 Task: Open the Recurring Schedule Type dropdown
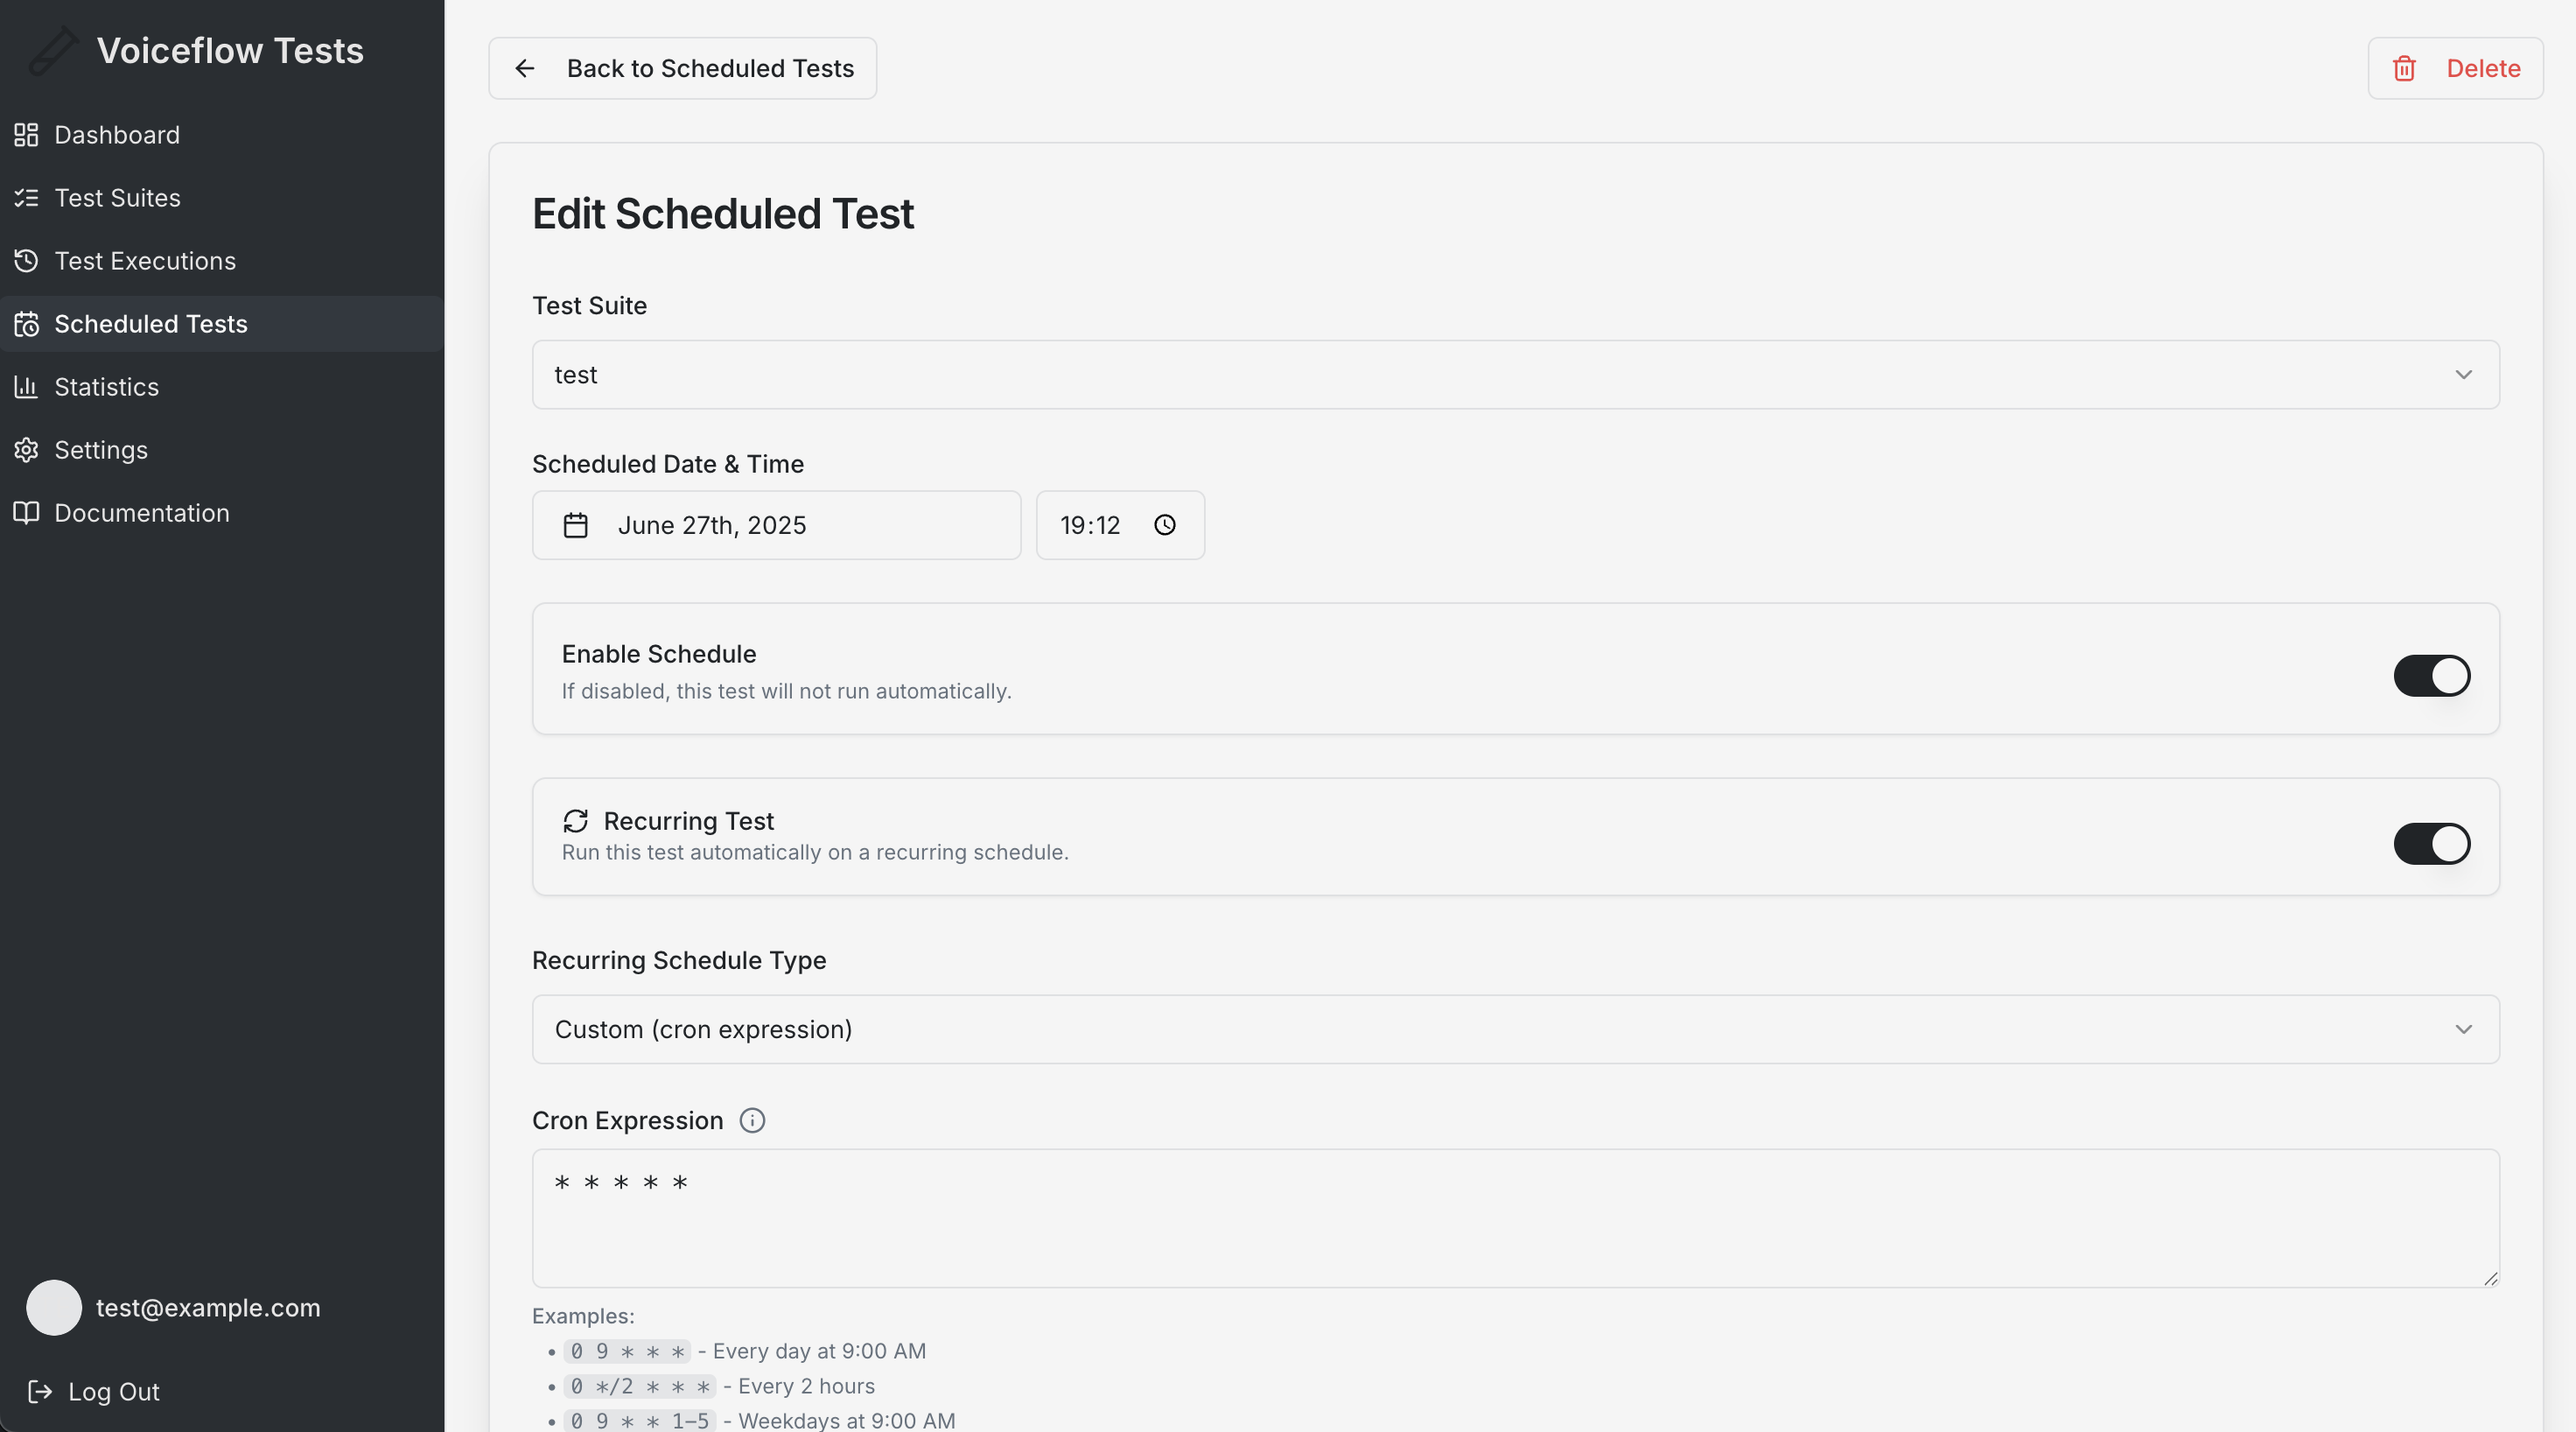(x=1516, y=1029)
